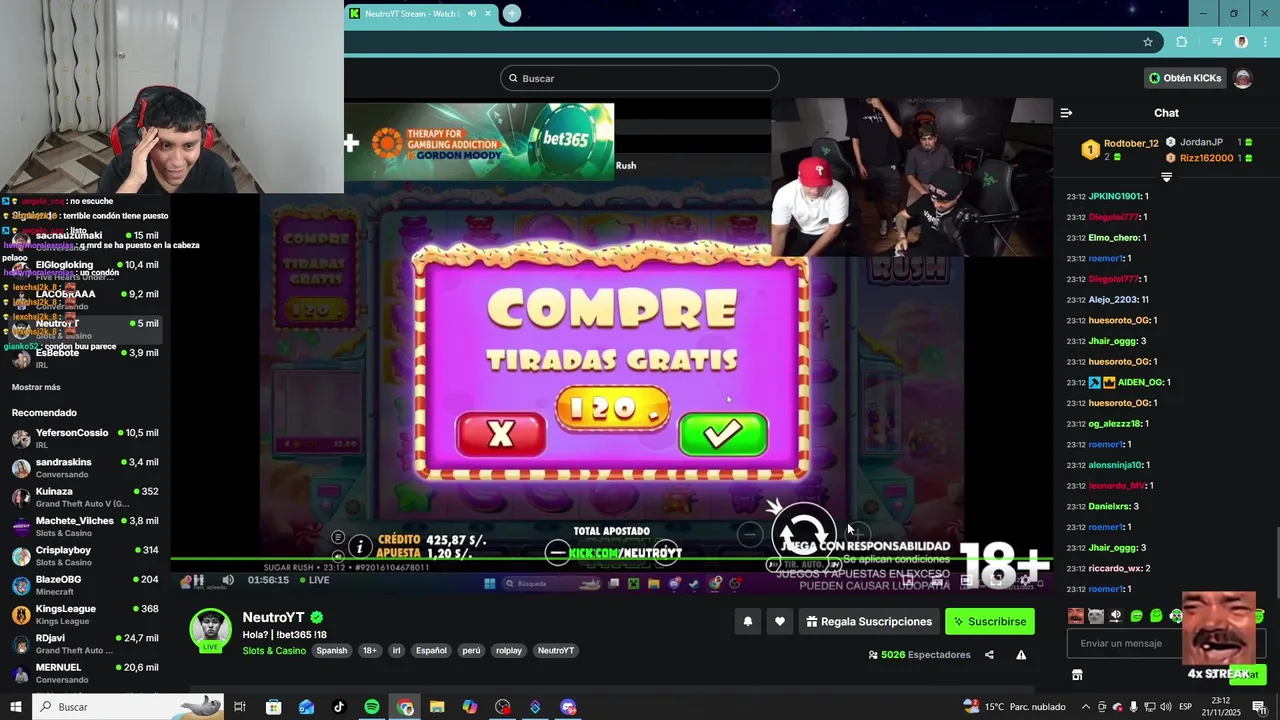
Task: Click the taskbar clock showing 23:12
Action: coord(1221,707)
